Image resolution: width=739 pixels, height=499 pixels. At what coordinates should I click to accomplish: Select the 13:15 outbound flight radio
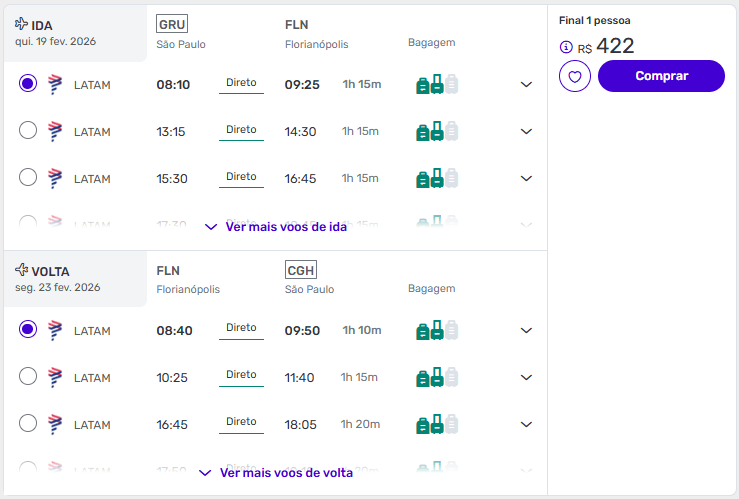28,130
